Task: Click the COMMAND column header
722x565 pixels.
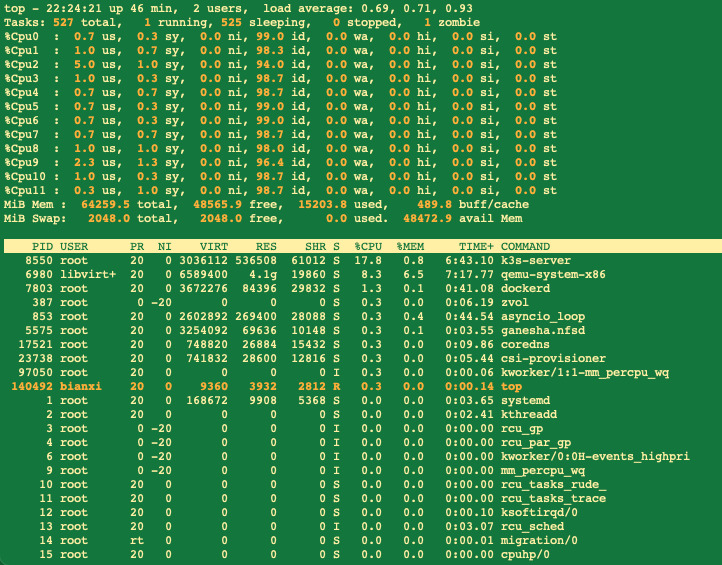Action: click(x=525, y=247)
